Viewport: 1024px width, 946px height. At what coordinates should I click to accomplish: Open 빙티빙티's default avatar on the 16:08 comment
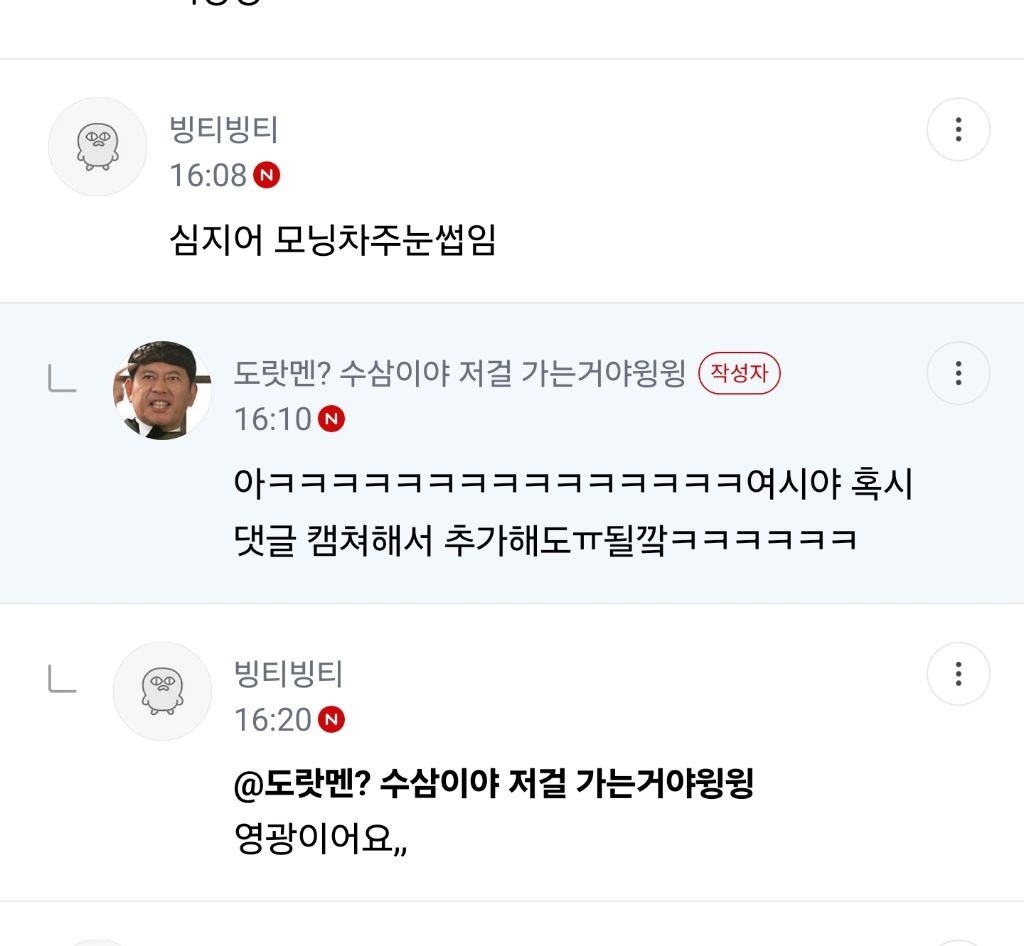[98, 147]
